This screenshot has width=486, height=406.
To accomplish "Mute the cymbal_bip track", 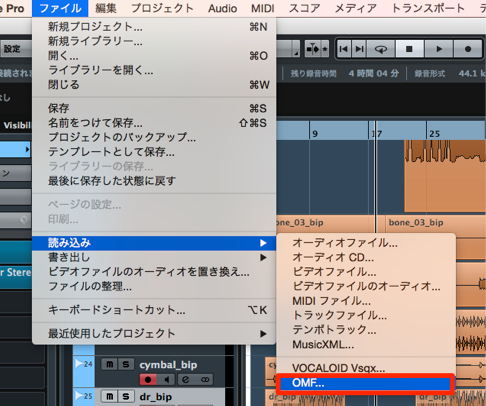I will click(109, 364).
